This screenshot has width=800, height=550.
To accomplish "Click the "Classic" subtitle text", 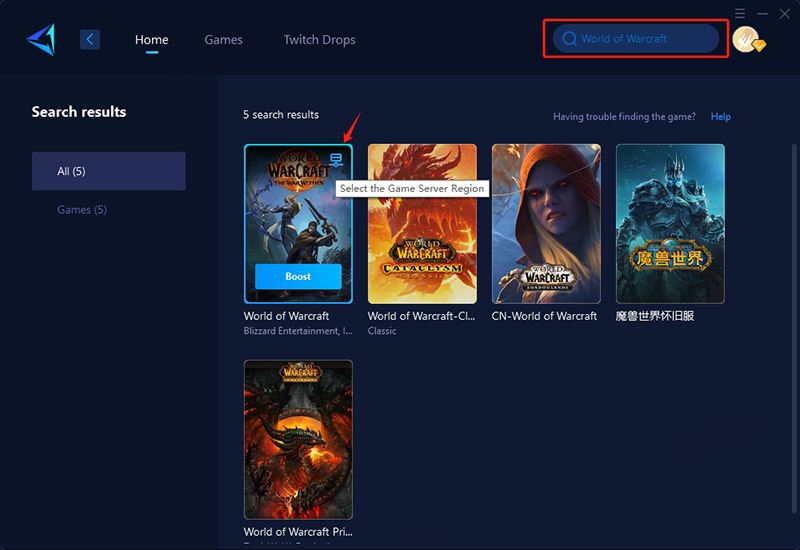I will [x=382, y=331].
